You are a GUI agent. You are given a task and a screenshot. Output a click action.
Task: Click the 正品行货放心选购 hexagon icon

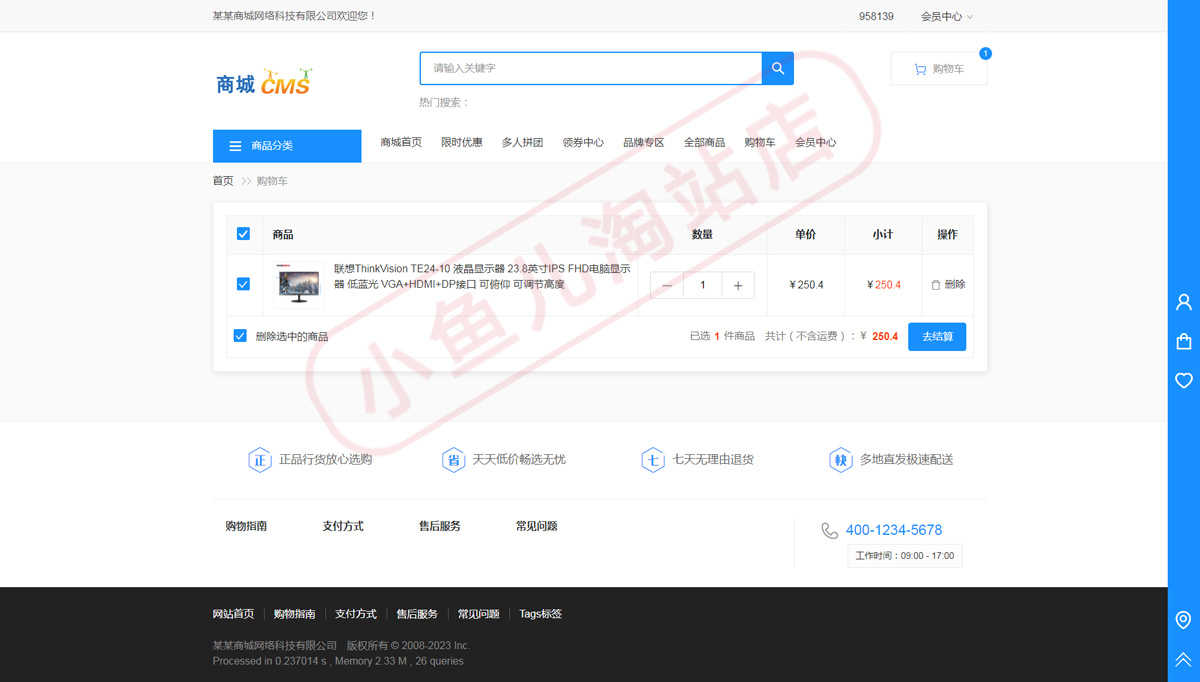click(x=260, y=460)
